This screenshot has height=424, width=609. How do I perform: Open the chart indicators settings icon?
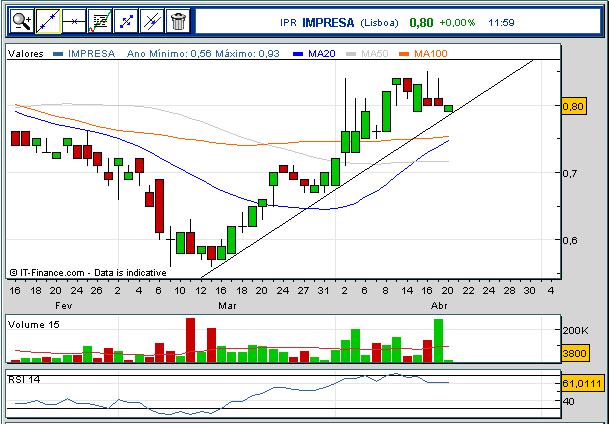point(100,21)
